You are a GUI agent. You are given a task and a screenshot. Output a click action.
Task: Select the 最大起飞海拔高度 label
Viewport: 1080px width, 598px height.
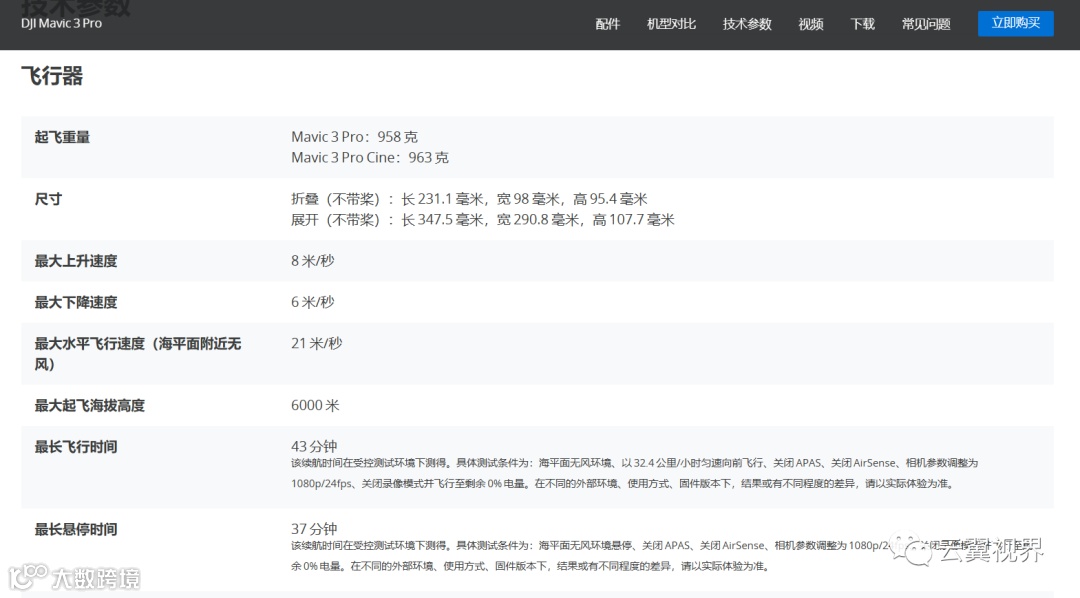click(x=90, y=405)
